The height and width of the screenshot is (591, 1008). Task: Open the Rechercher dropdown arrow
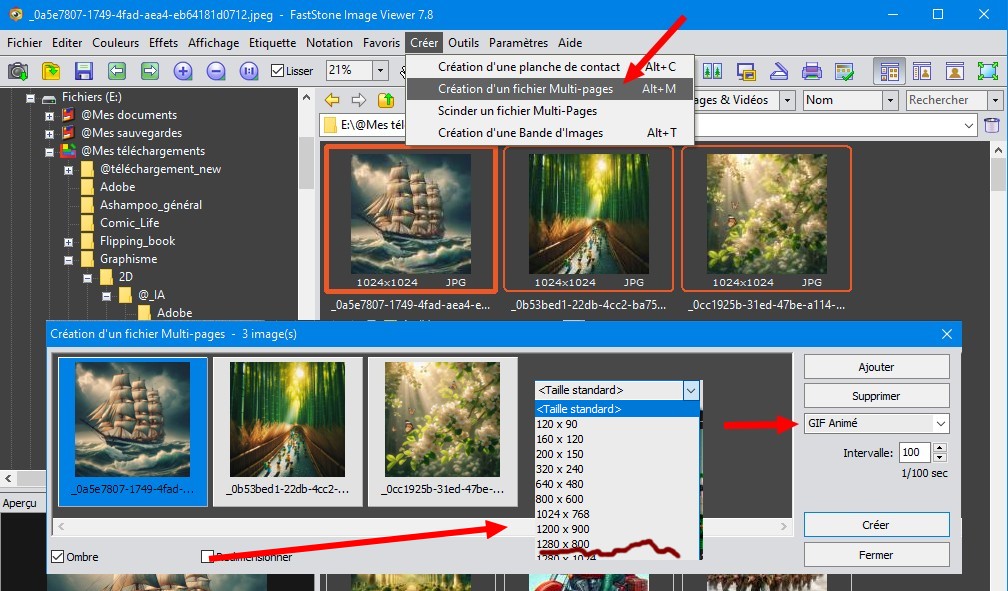(995, 100)
